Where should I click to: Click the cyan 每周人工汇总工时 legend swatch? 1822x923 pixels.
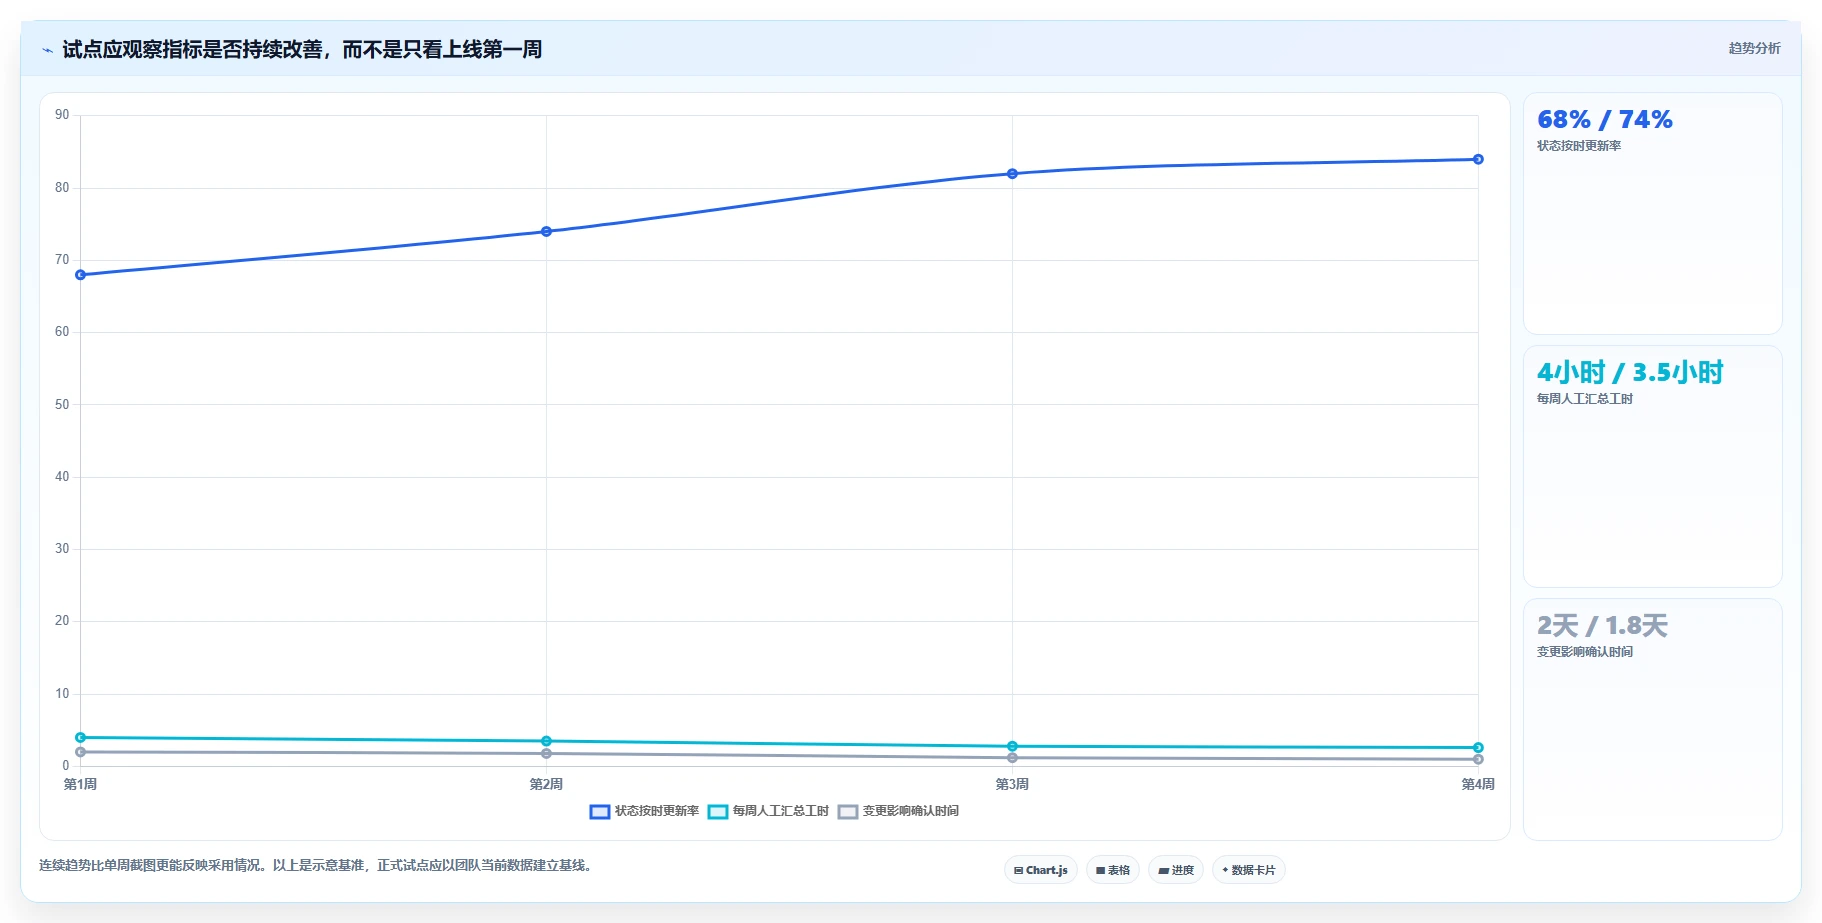718,811
